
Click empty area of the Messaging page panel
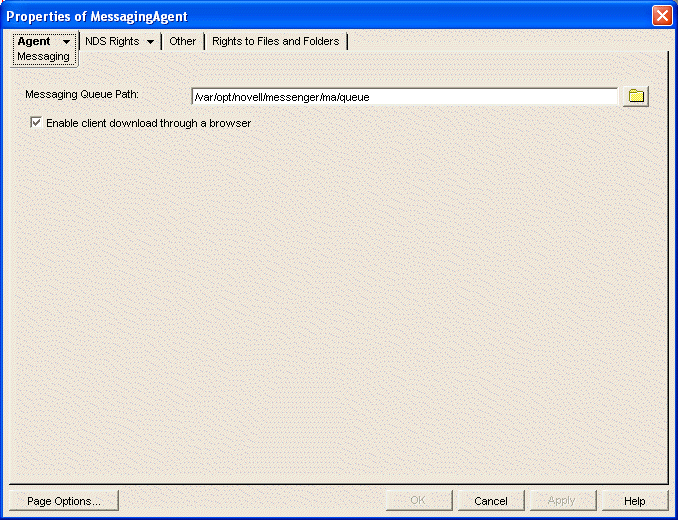(x=340, y=300)
